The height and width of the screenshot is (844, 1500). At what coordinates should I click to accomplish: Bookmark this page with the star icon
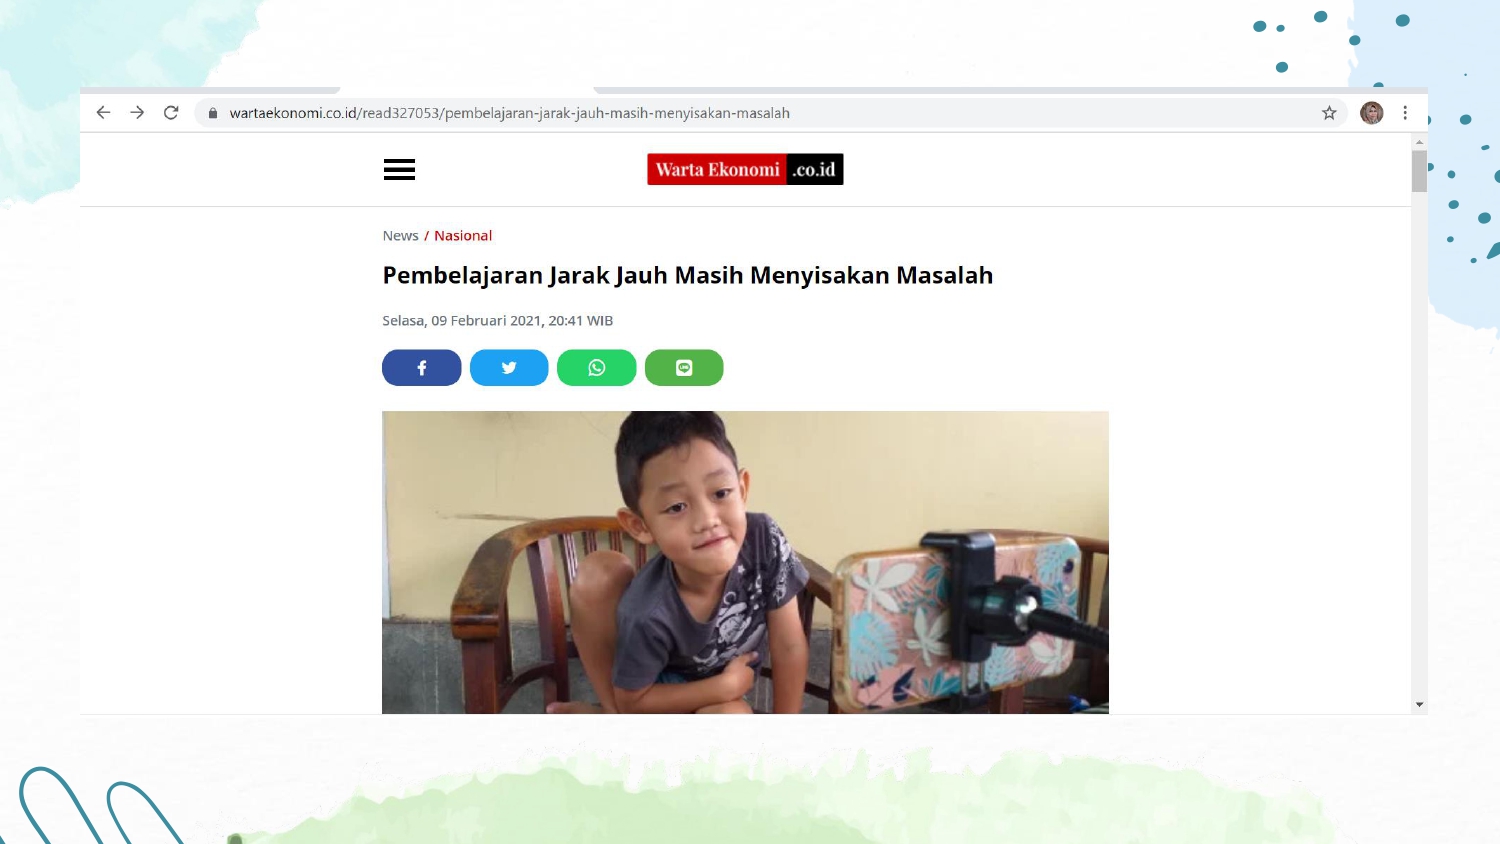point(1329,113)
